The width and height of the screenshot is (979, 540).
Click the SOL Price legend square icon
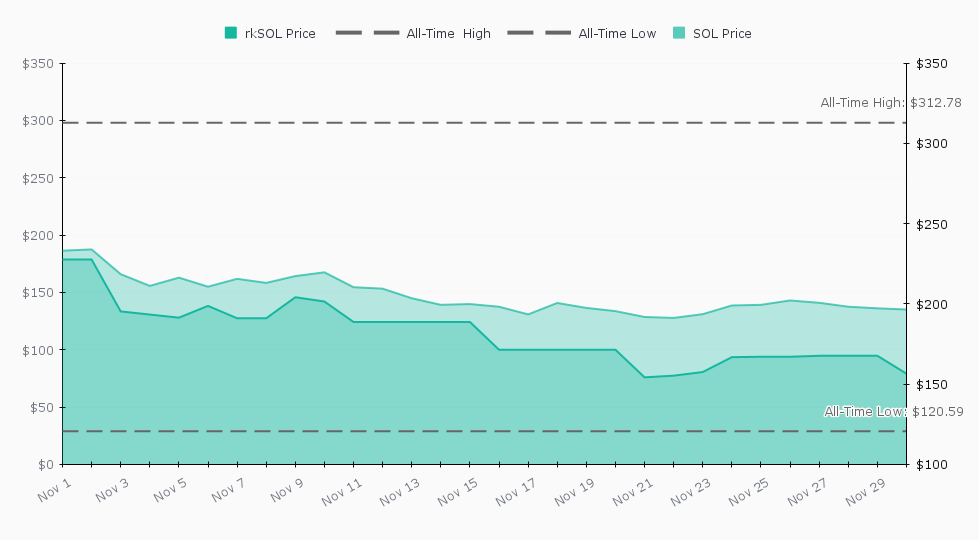coord(679,33)
